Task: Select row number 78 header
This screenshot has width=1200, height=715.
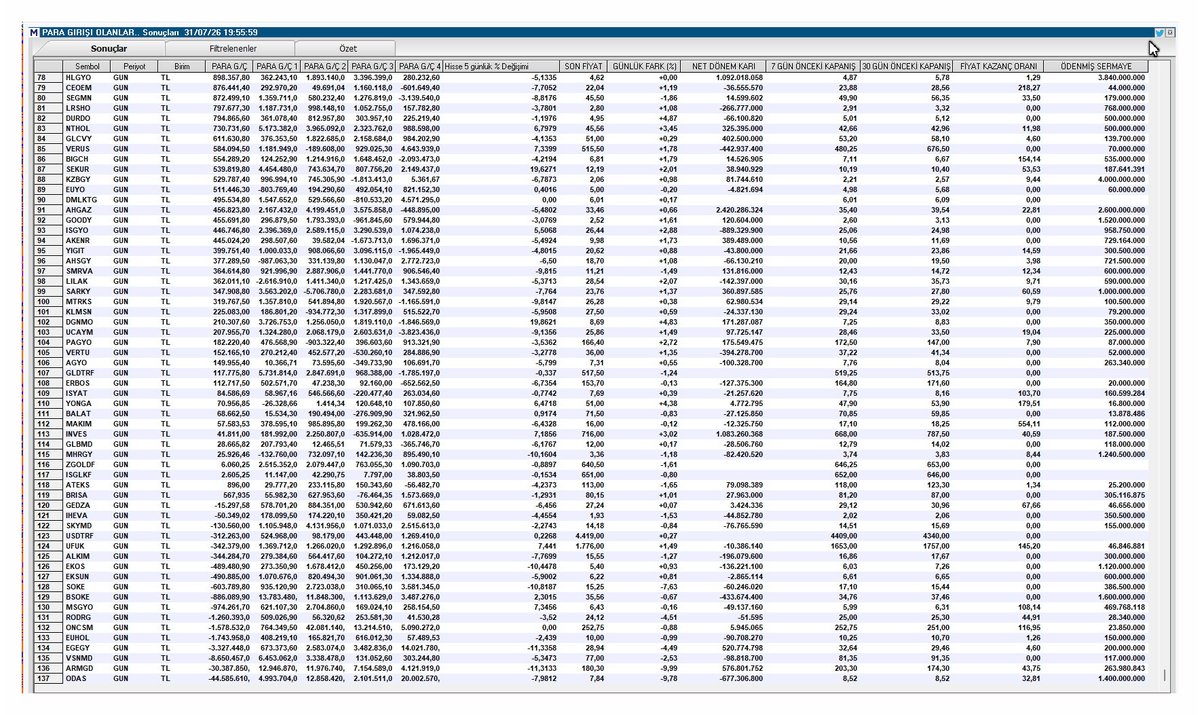Action: [x=47, y=77]
